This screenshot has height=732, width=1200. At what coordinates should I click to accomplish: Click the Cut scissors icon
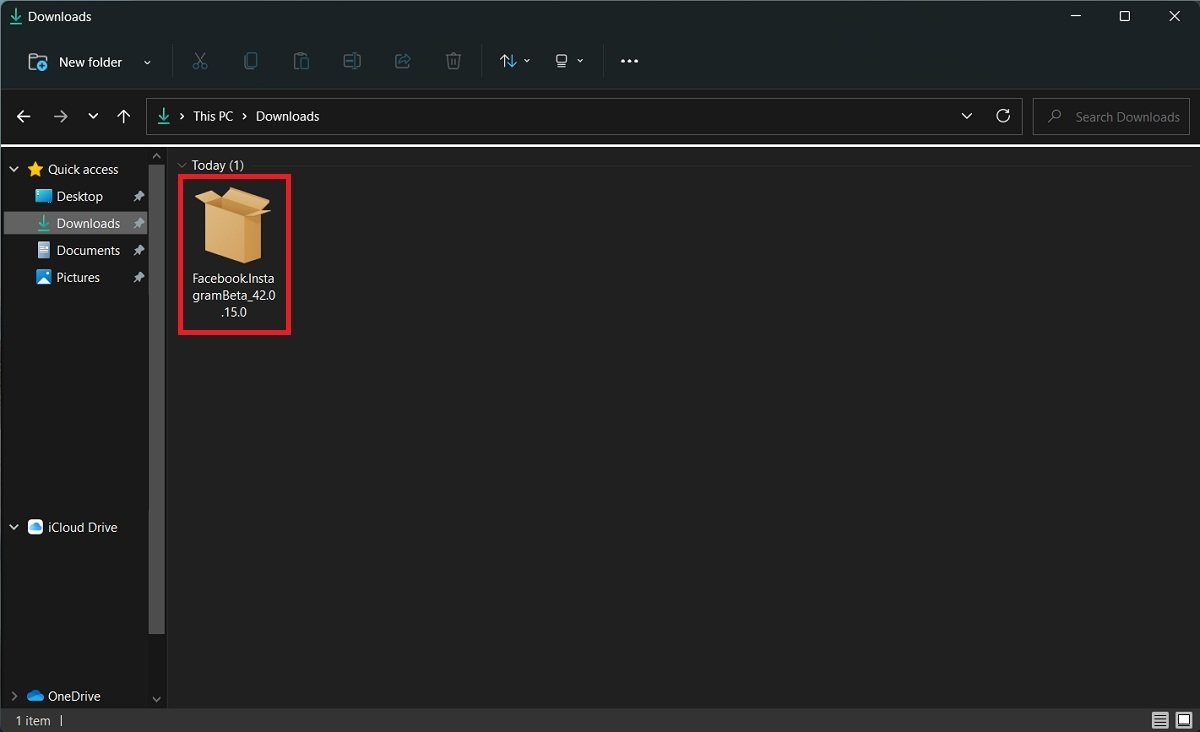(x=200, y=61)
